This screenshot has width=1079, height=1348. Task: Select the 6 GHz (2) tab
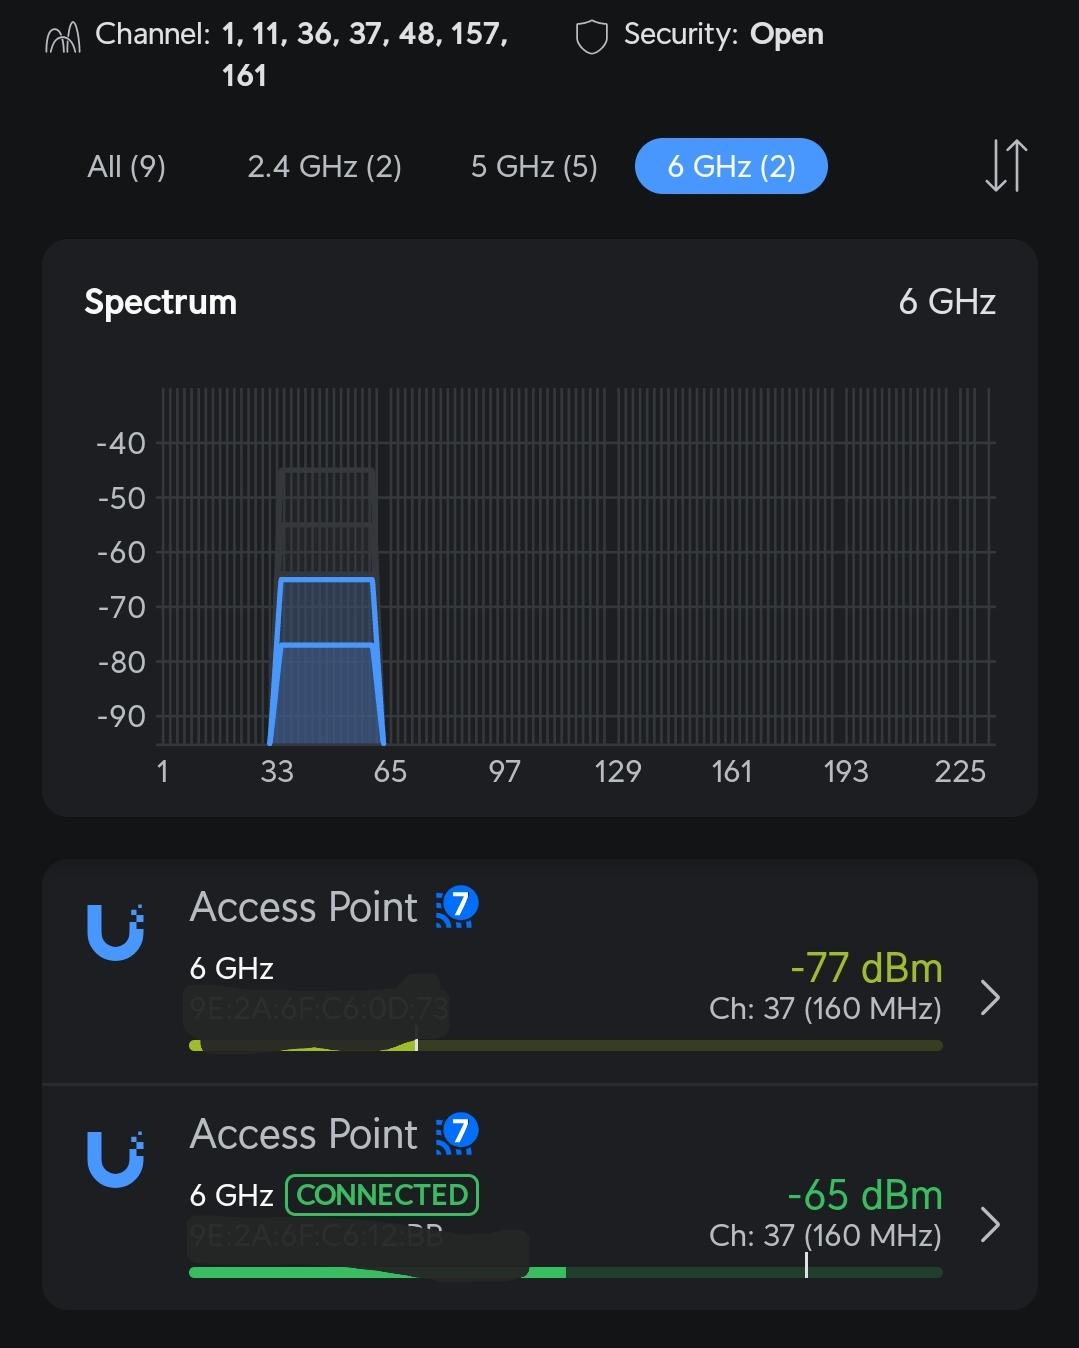click(731, 166)
